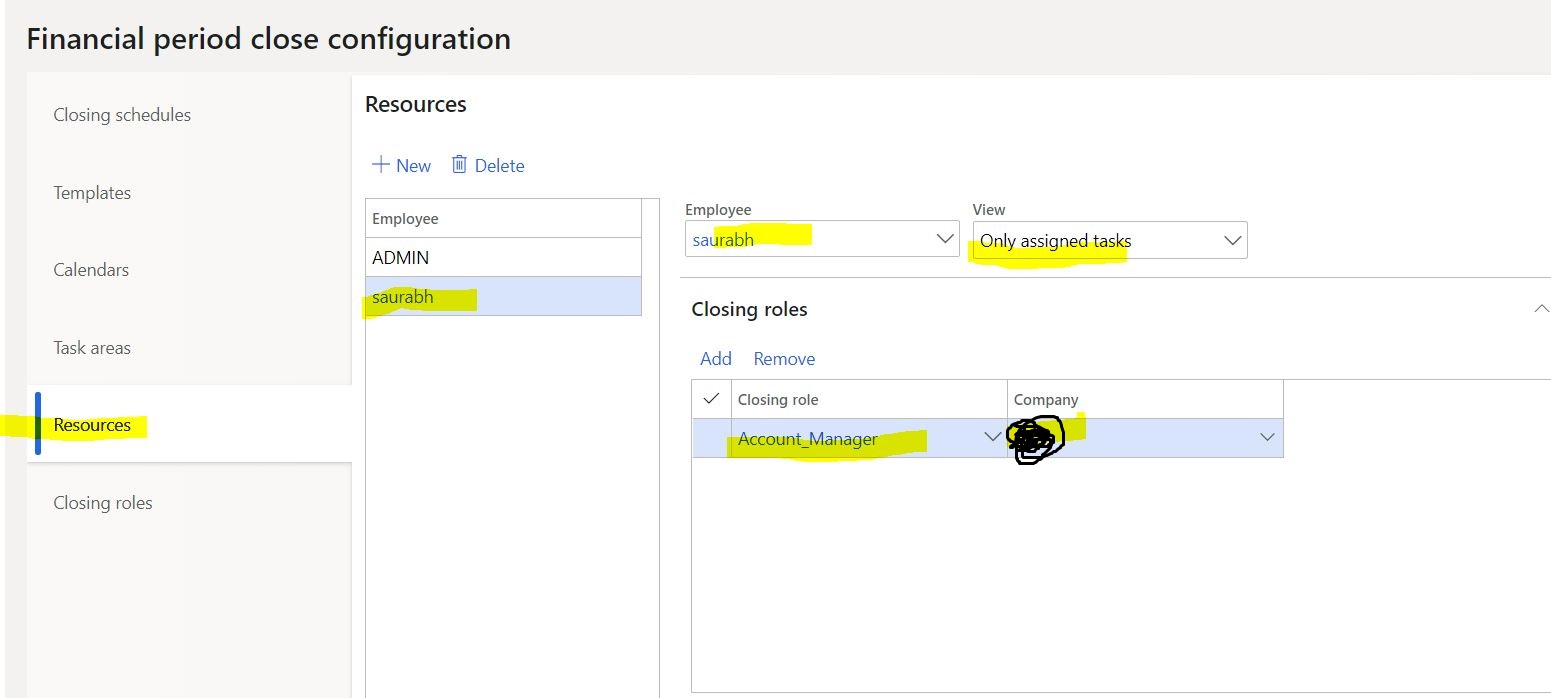1551x698 pixels.
Task: Open the Closing schedules page
Action: pos(121,114)
